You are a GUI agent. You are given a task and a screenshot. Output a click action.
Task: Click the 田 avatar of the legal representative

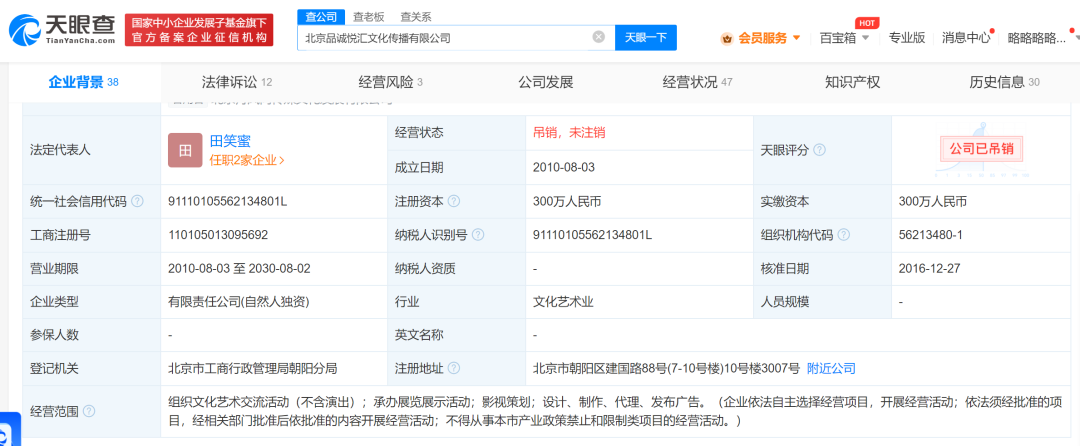185,150
